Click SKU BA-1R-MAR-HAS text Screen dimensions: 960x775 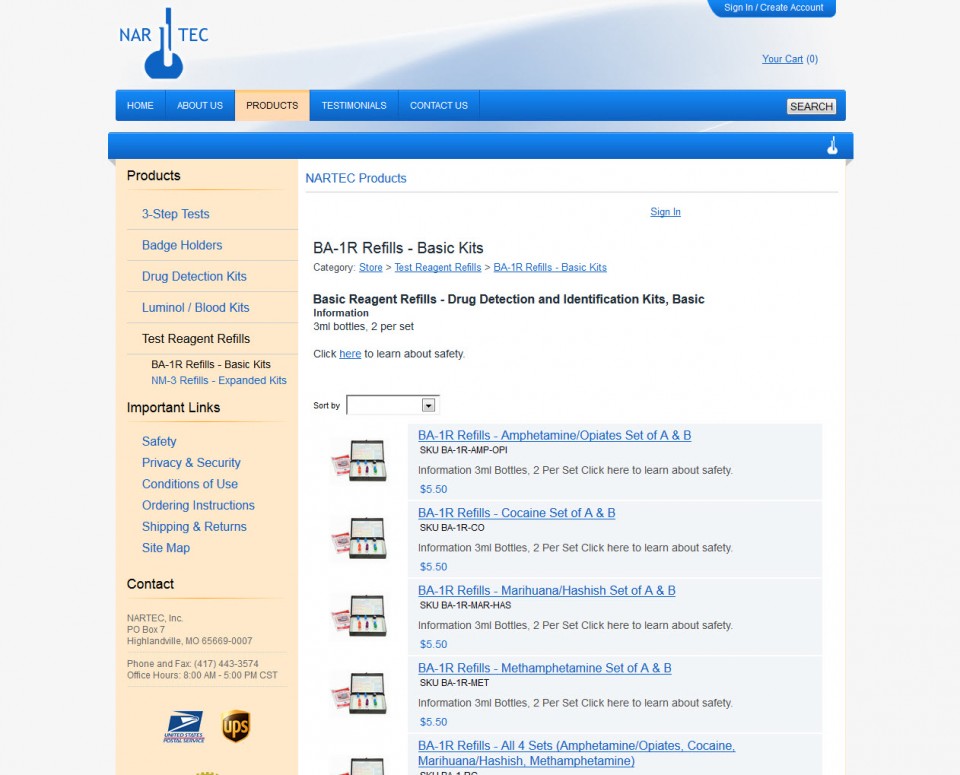point(465,605)
